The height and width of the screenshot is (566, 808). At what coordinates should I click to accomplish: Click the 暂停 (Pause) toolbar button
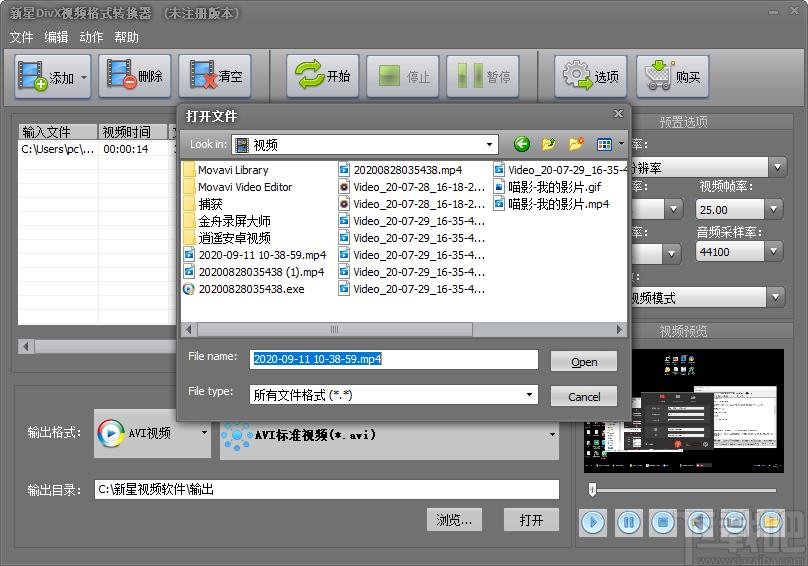tap(482, 76)
